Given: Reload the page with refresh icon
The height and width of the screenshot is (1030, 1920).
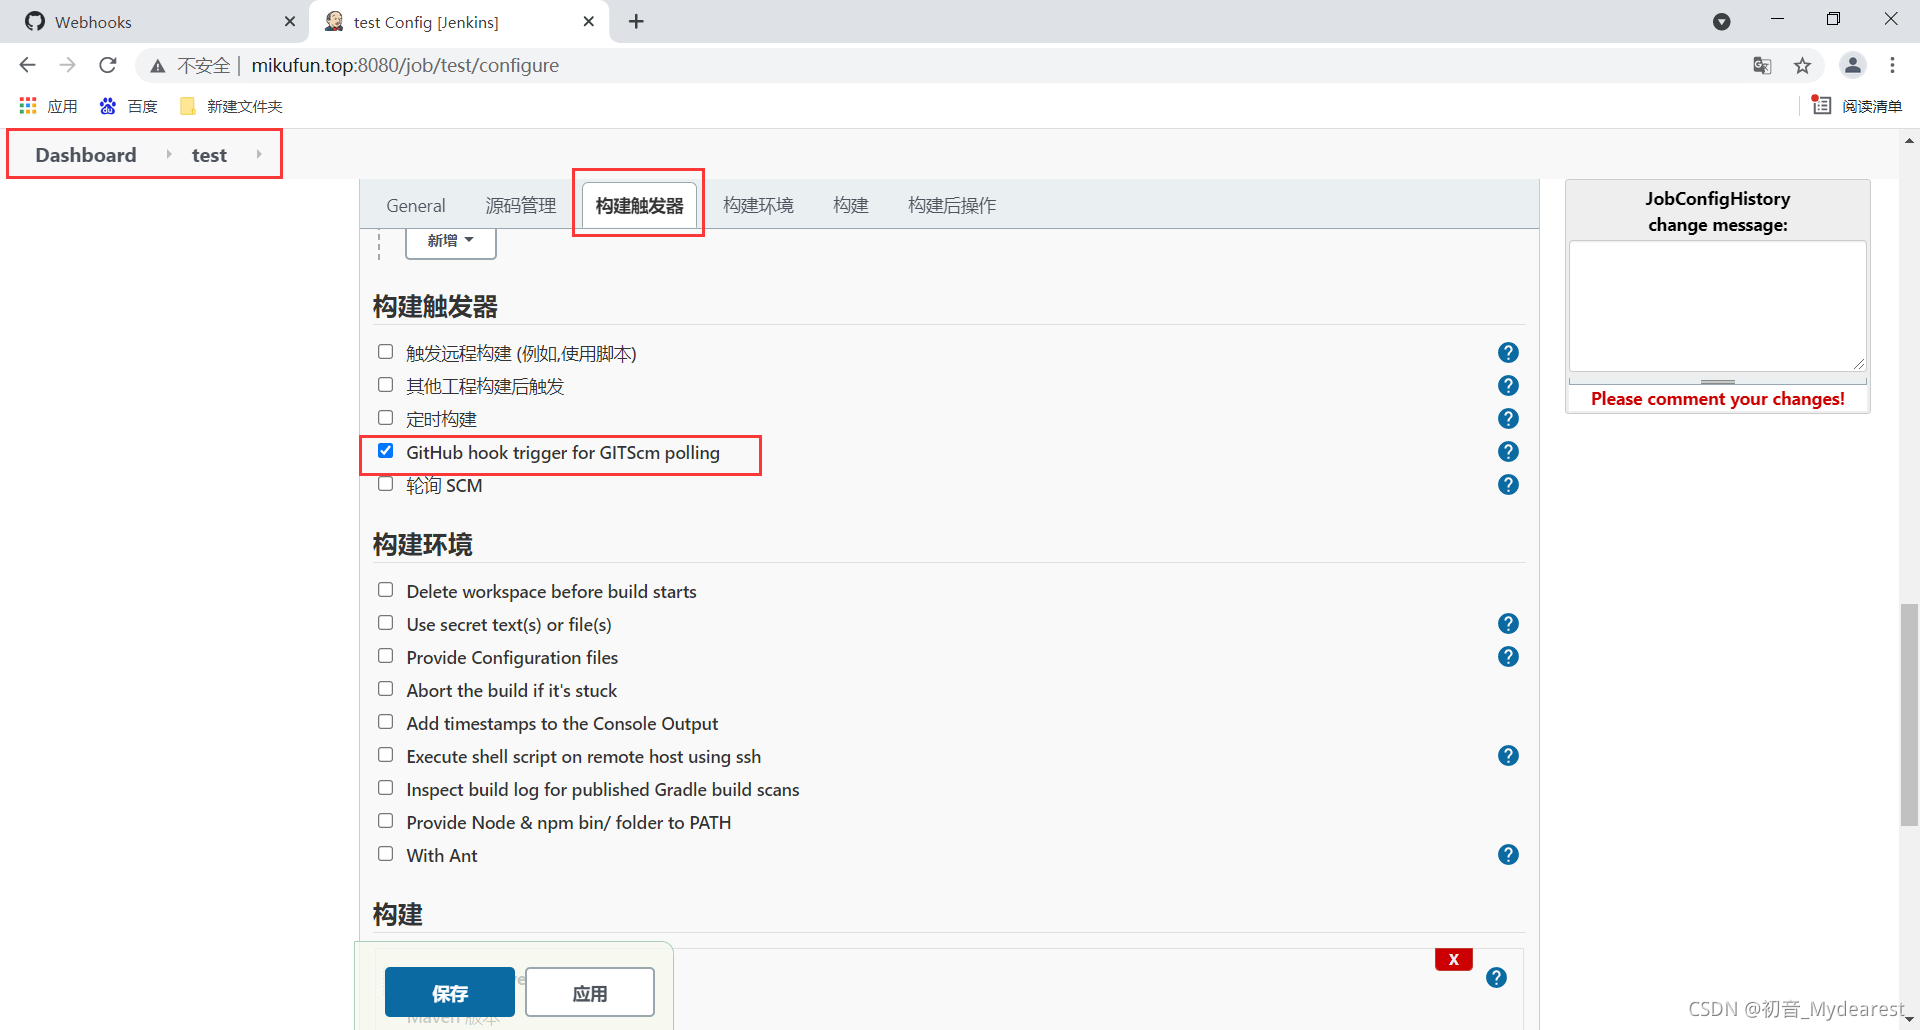Looking at the screenshot, I should (x=108, y=65).
